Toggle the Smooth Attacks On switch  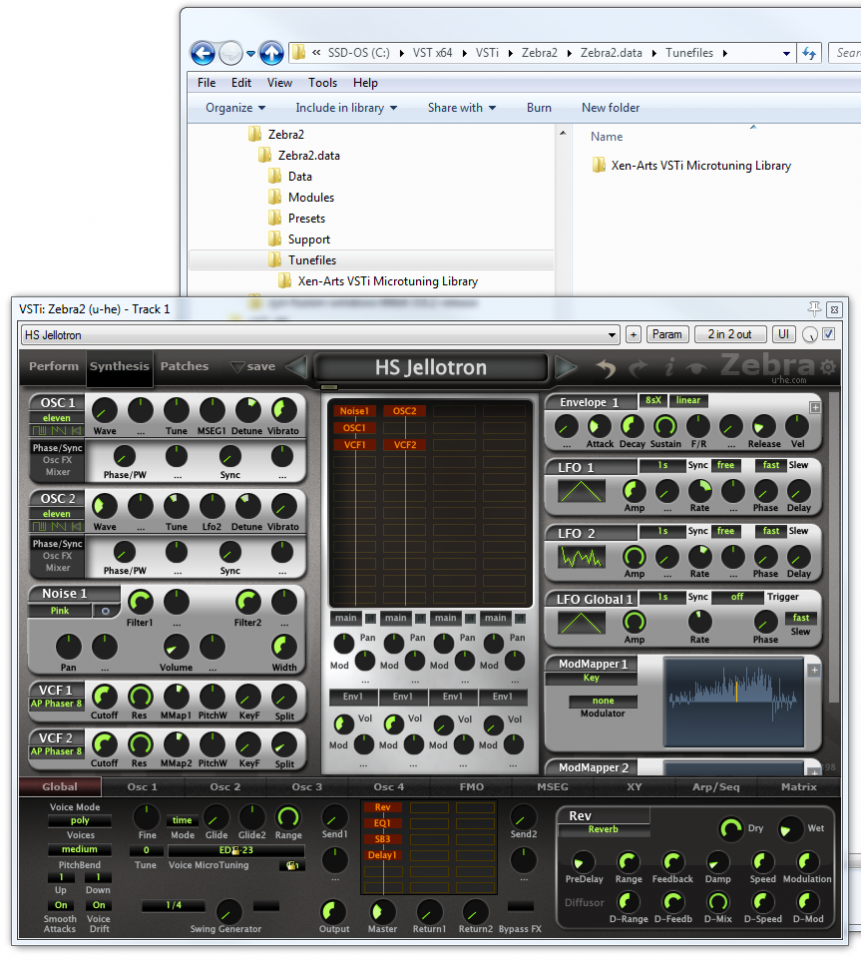(60, 905)
